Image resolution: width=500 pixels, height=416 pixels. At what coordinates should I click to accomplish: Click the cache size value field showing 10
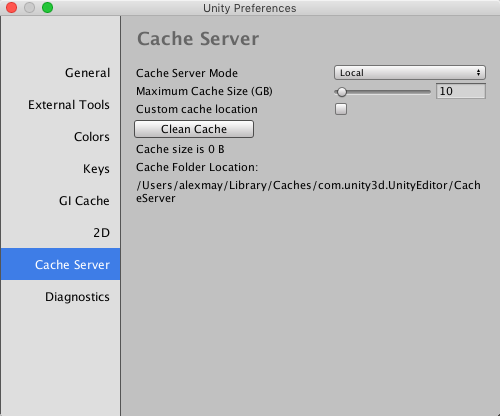[461, 91]
